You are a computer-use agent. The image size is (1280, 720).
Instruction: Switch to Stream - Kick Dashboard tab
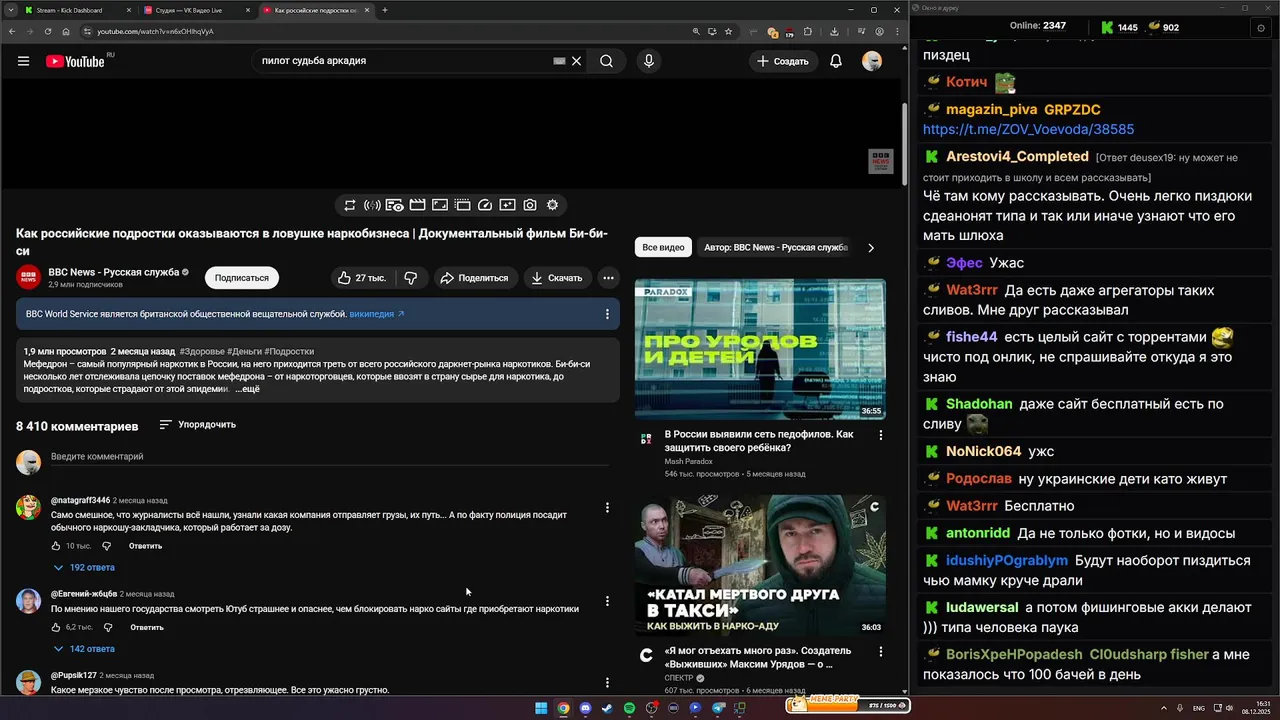[x=77, y=10]
